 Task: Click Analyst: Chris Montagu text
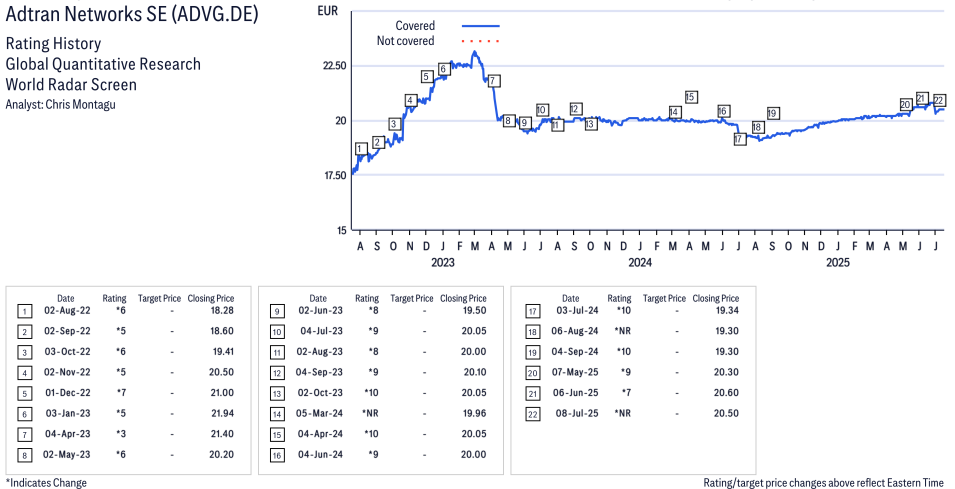pos(60,104)
